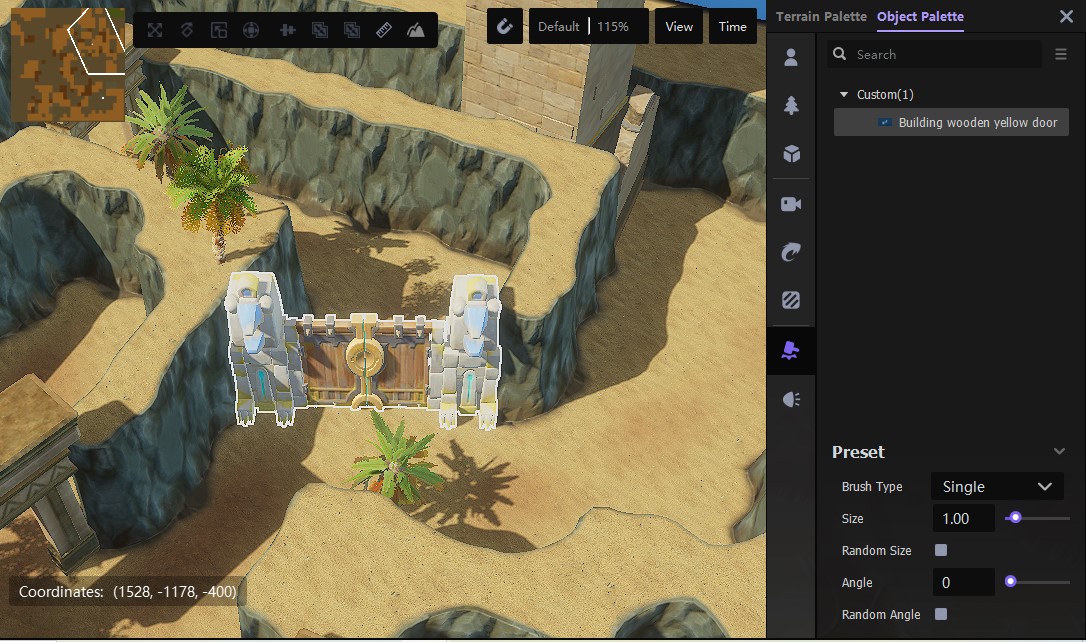Click the second overlapping squares ungroup icon
This screenshot has height=642, width=1086.
(352, 30)
